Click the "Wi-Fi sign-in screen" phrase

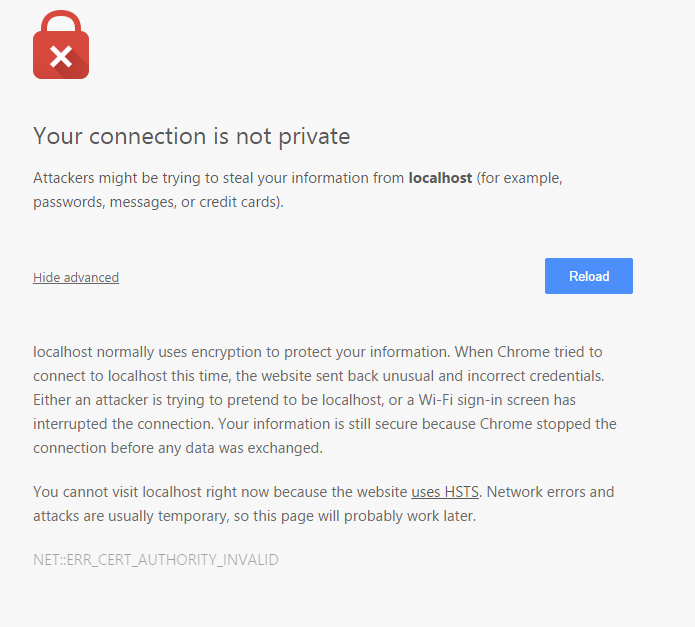pos(478,400)
